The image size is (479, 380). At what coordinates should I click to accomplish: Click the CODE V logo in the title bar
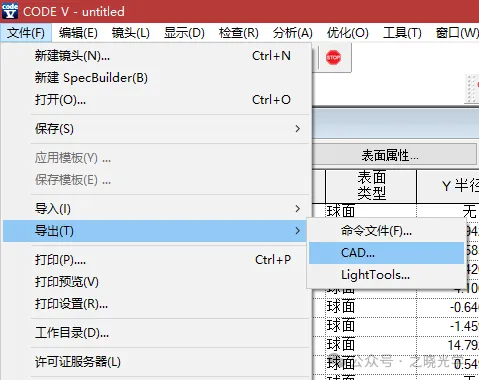click(x=10, y=10)
